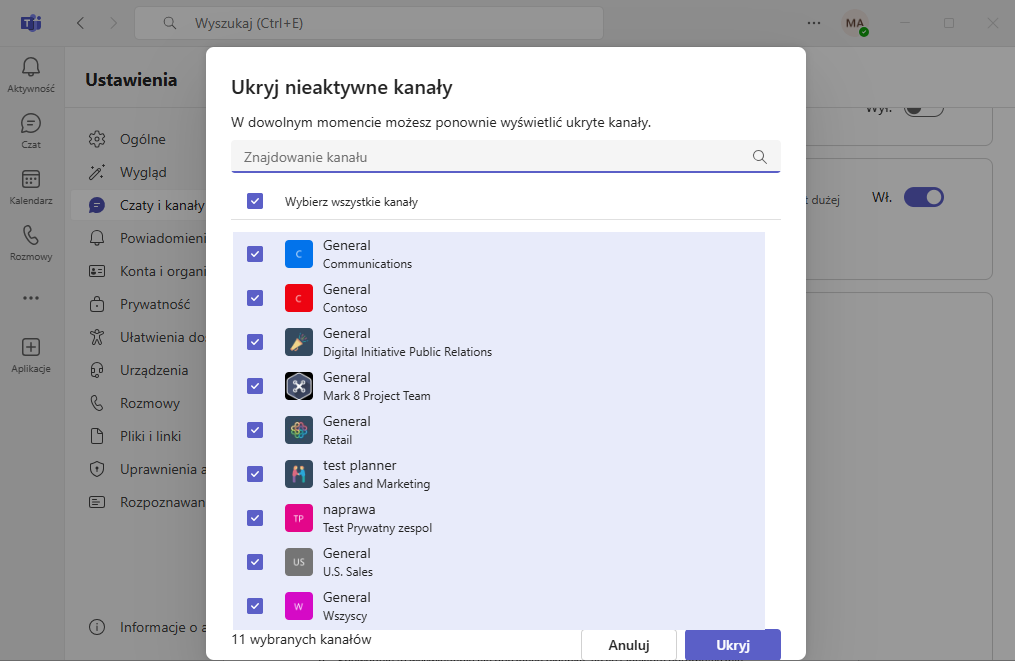Click the Retail team icon
Image resolution: width=1015 pixels, height=661 pixels.
tap(298, 431)
